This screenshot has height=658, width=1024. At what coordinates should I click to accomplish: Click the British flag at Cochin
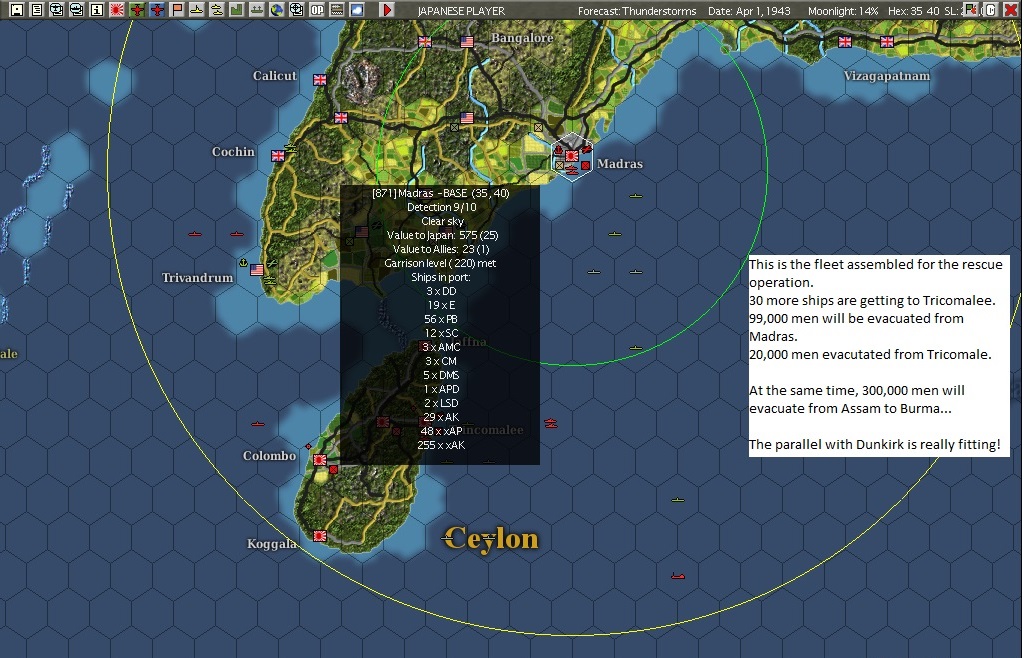278,156
